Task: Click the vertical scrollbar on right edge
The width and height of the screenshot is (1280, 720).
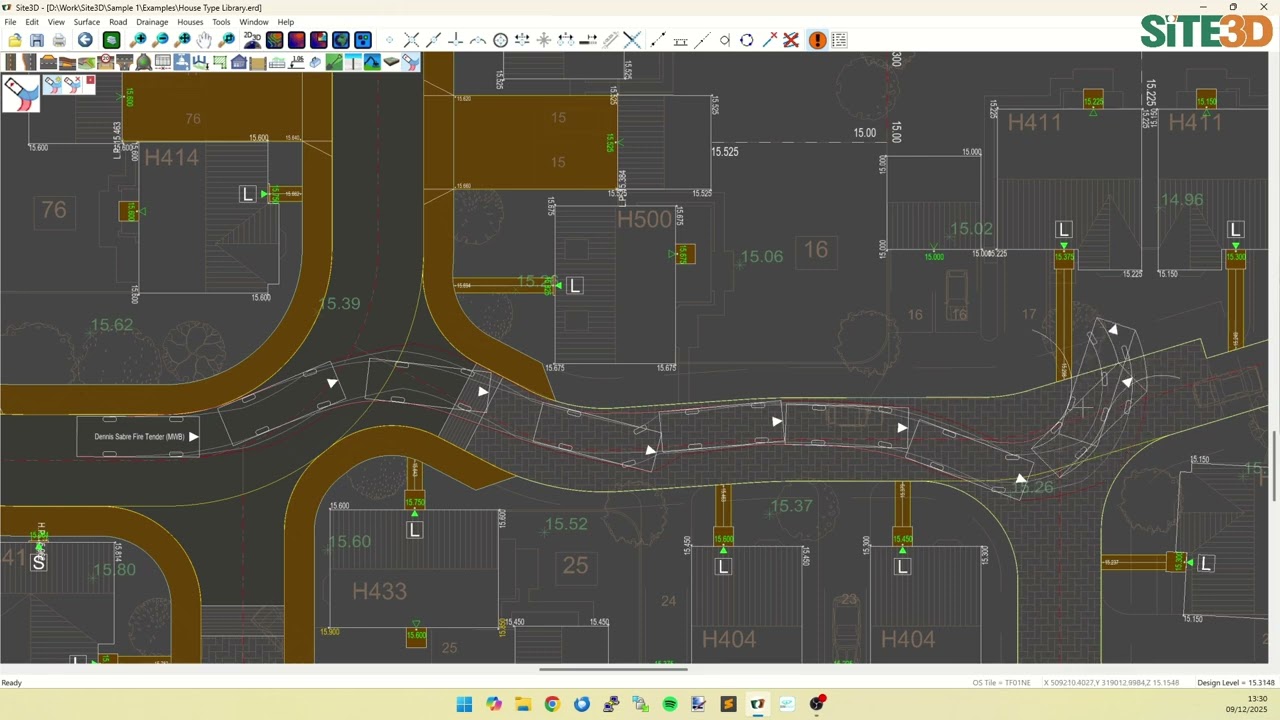Action: [1275, 465]
